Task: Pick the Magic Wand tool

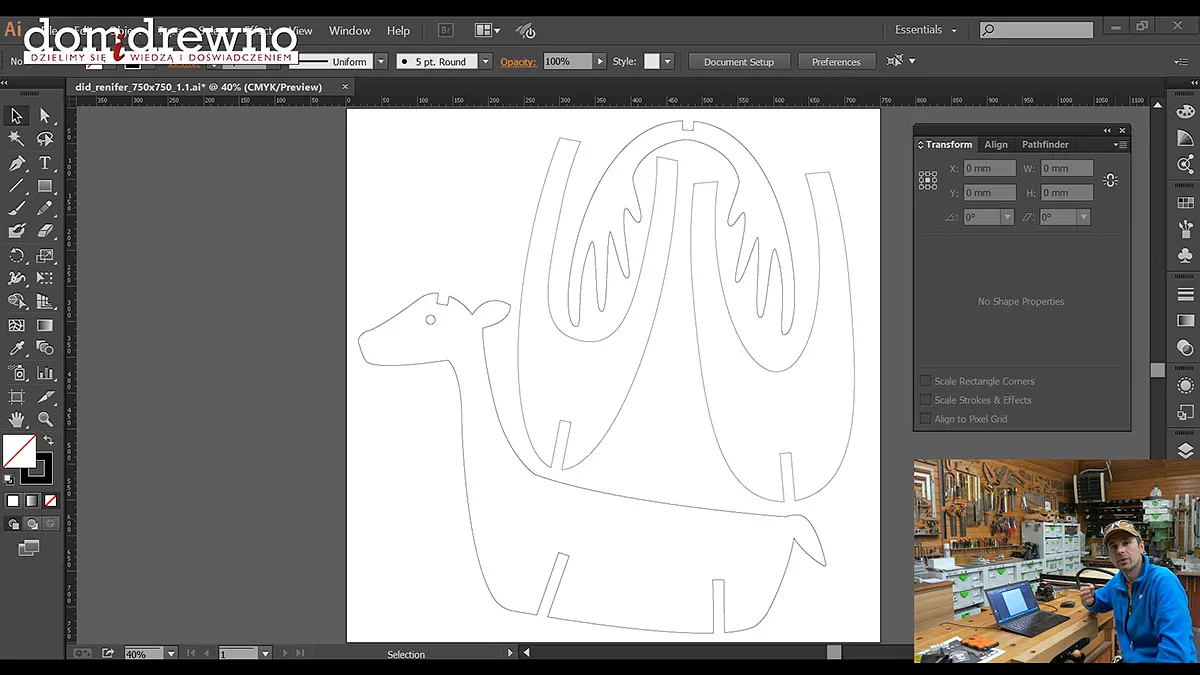Action: (x=17, y=139)
